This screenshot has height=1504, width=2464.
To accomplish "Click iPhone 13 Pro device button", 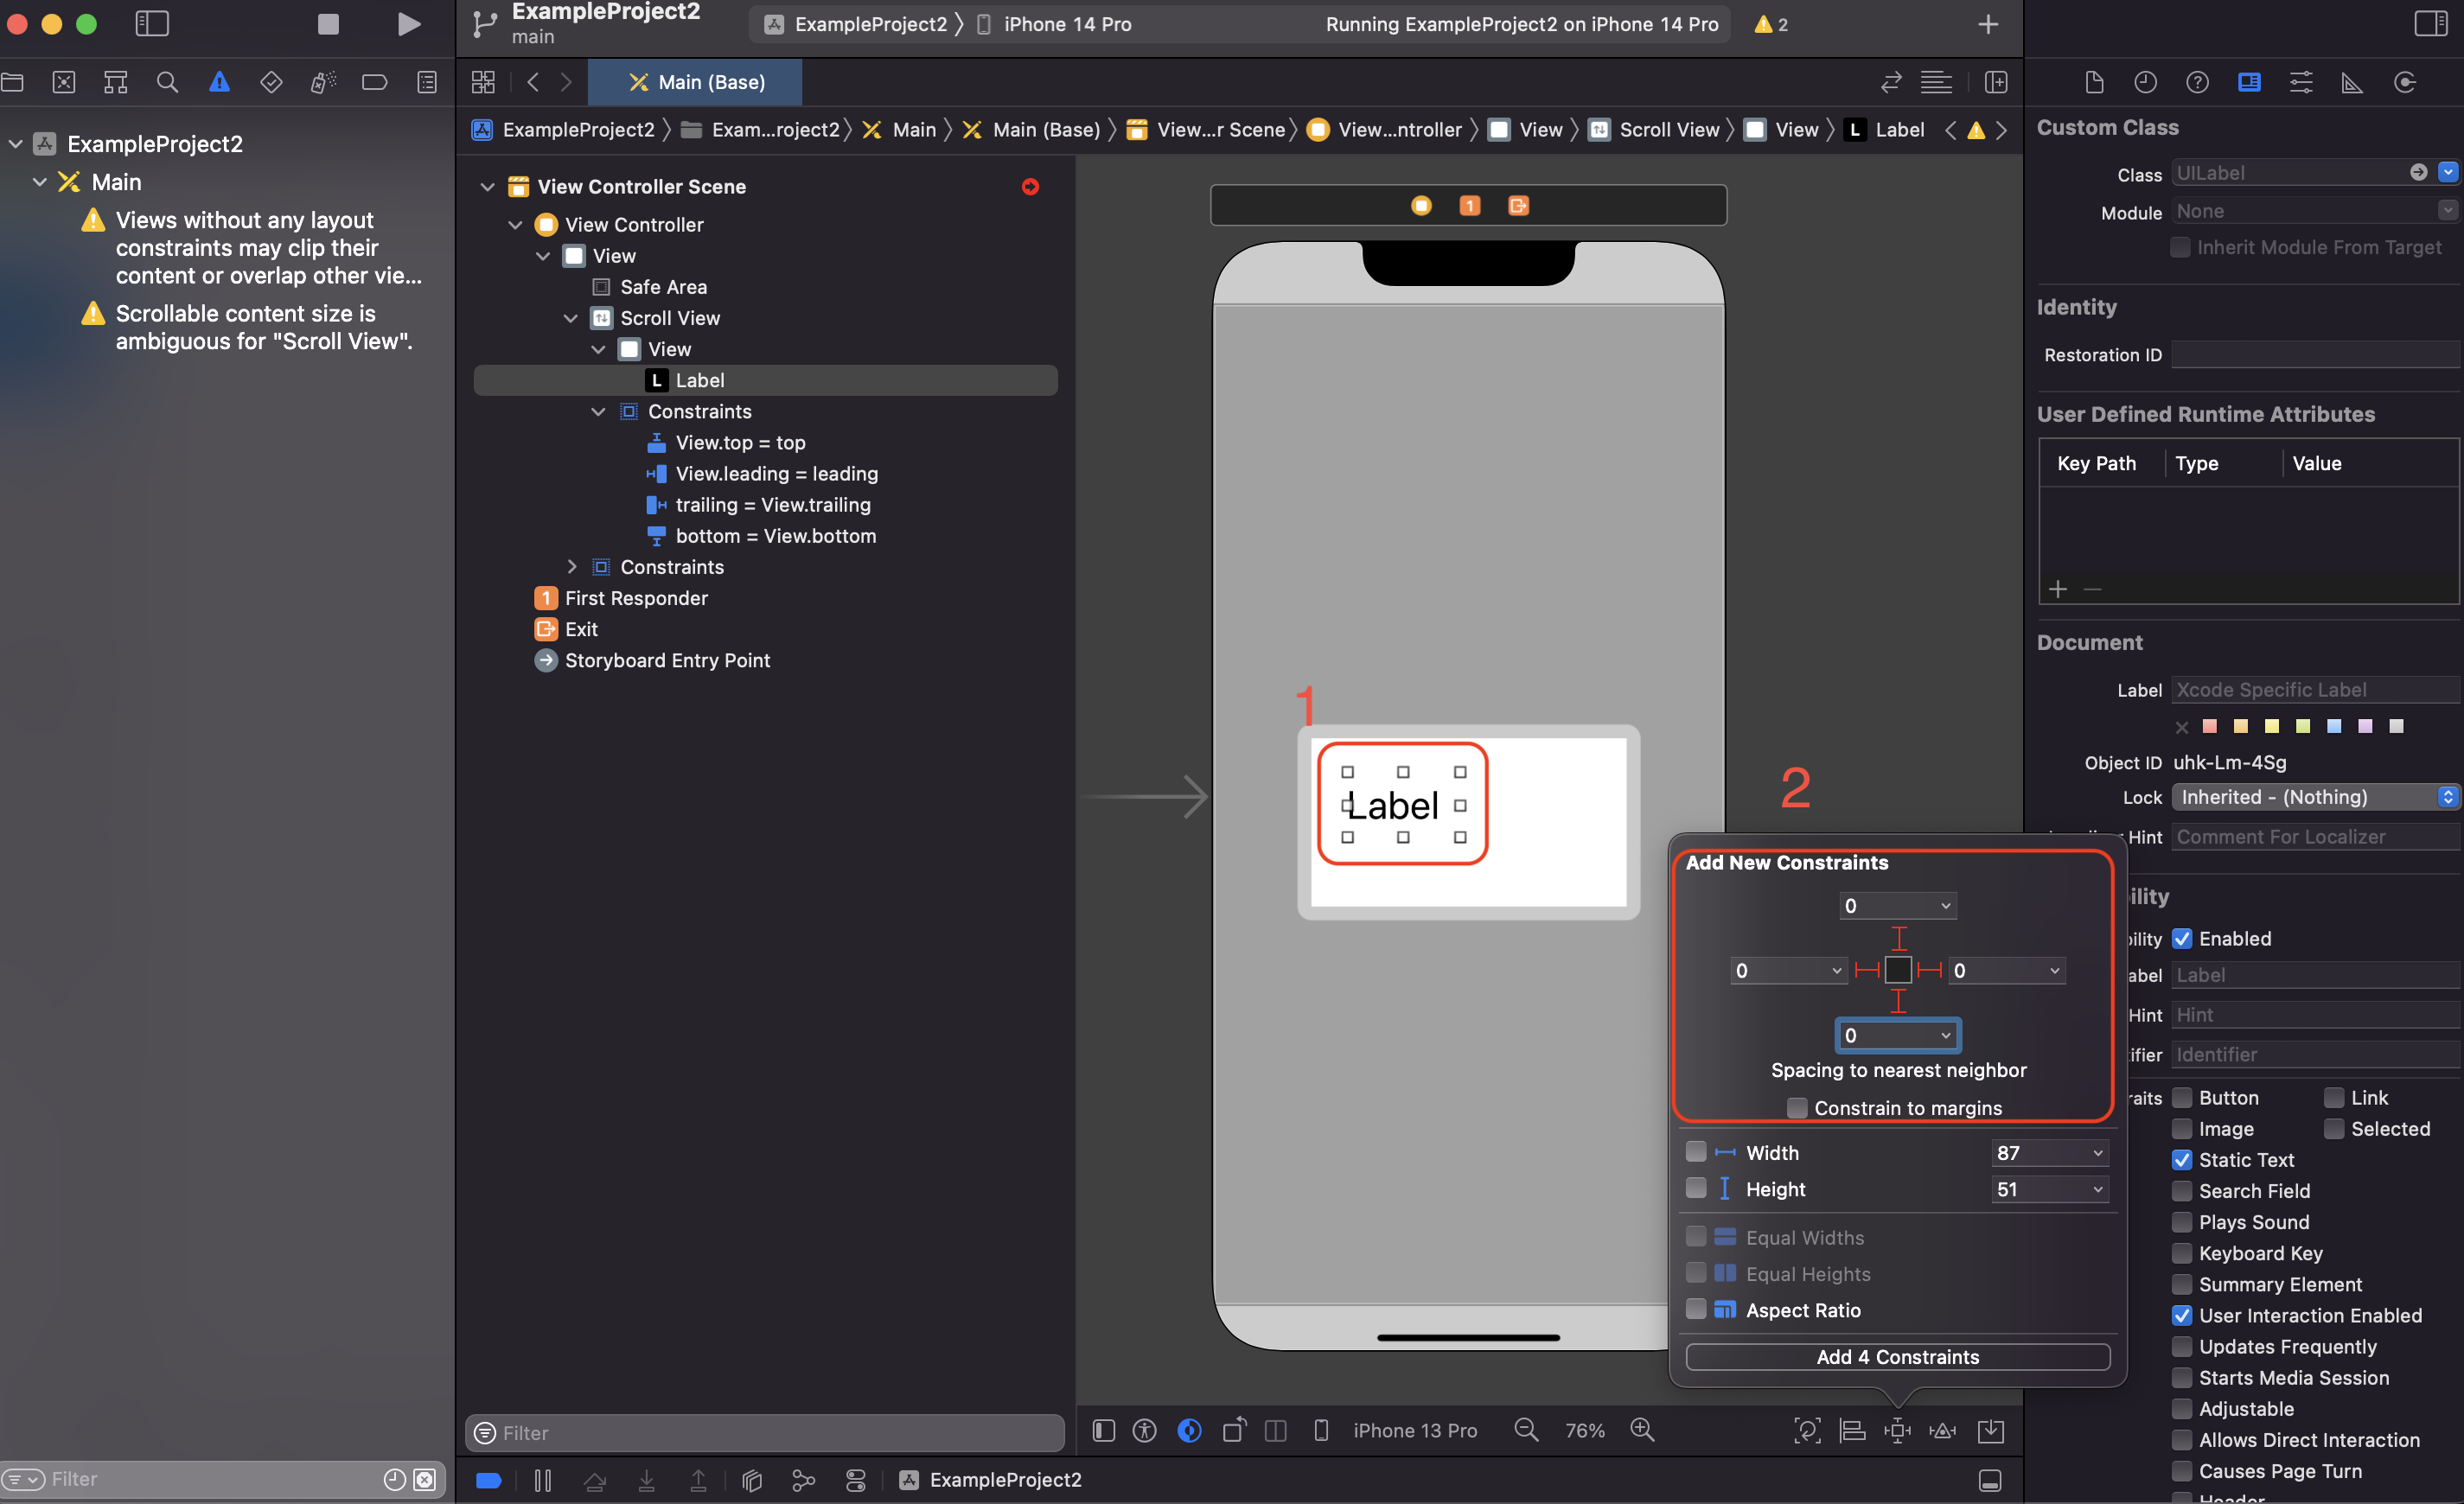I will 1414,1431.
